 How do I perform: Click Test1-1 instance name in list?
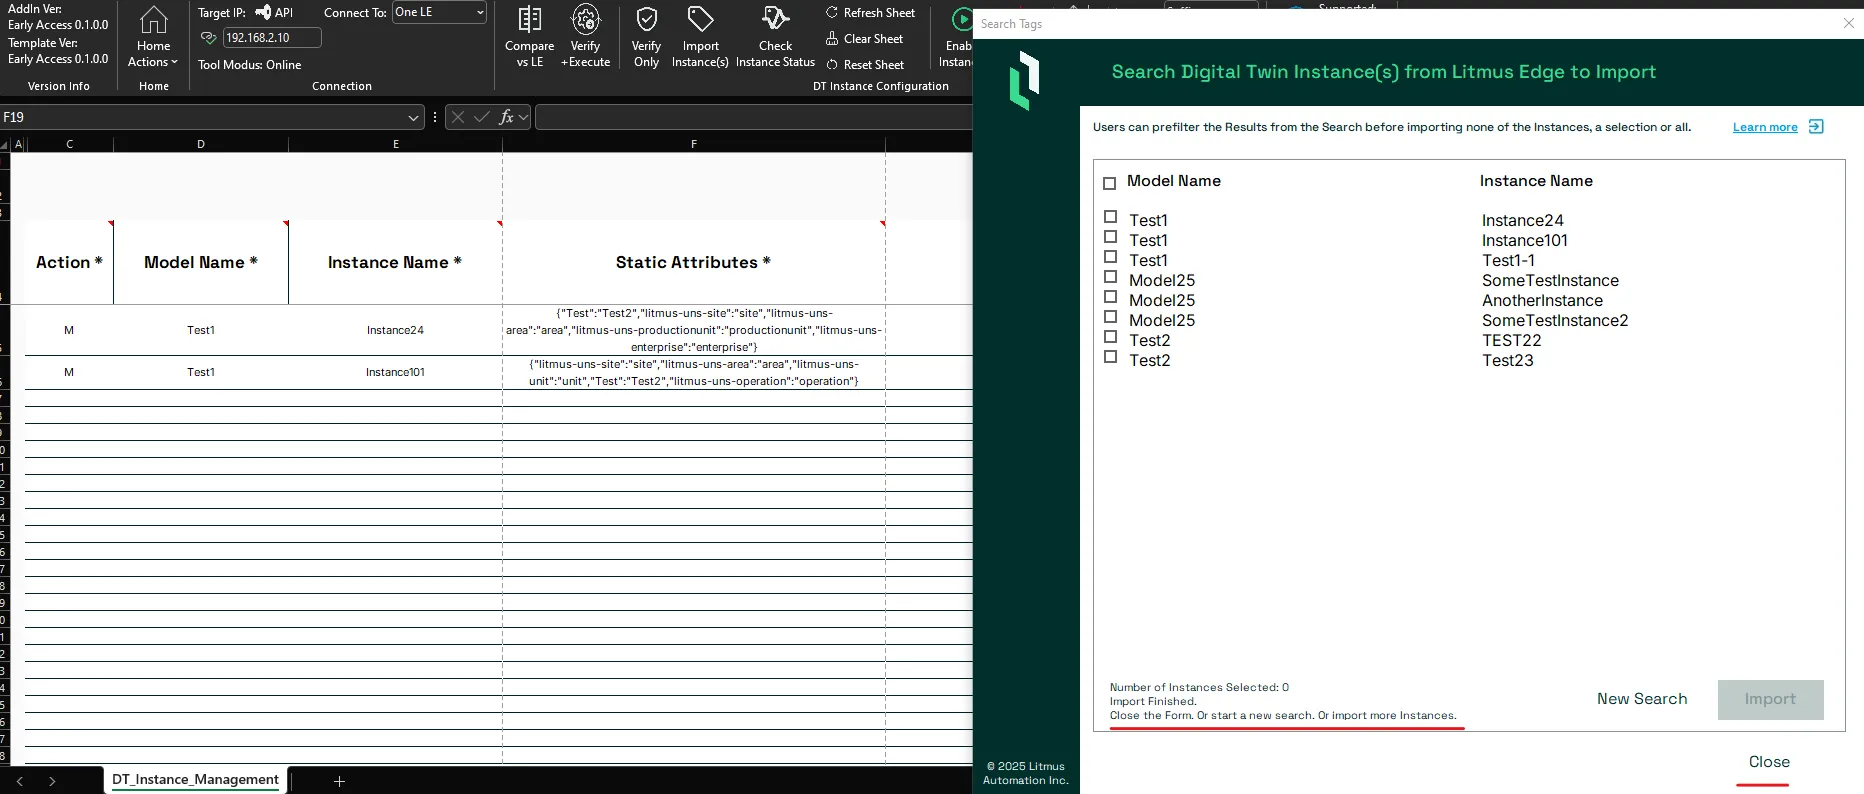click(1508, 260)
